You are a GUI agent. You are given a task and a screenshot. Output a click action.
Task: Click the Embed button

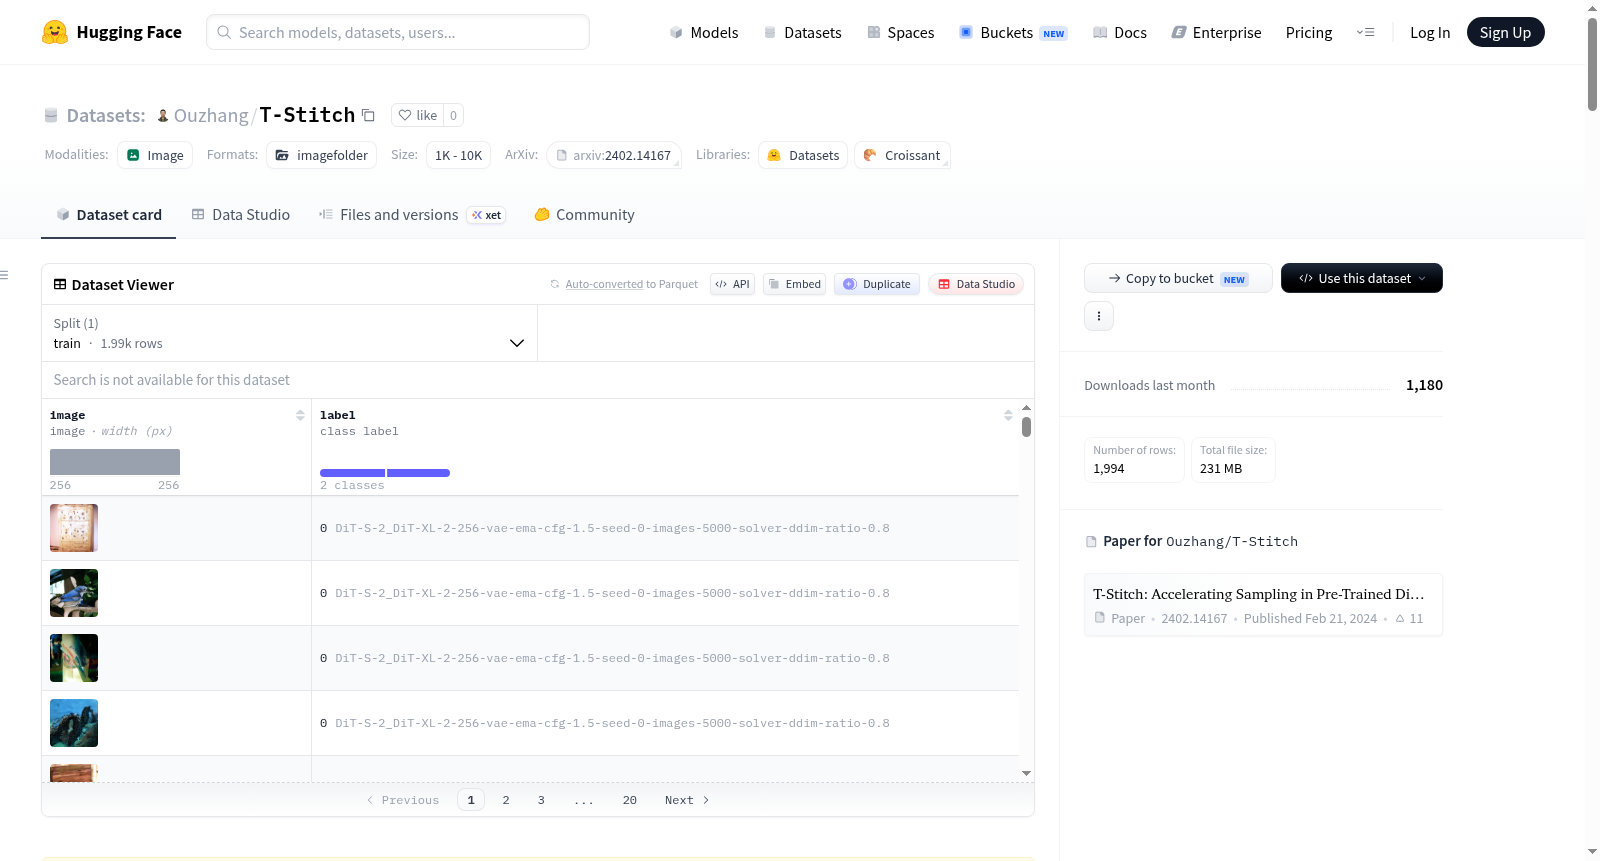click(795, 284)
